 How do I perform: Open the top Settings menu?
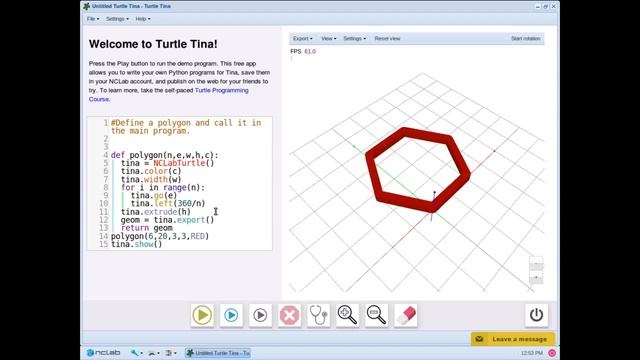click(117, 19)
